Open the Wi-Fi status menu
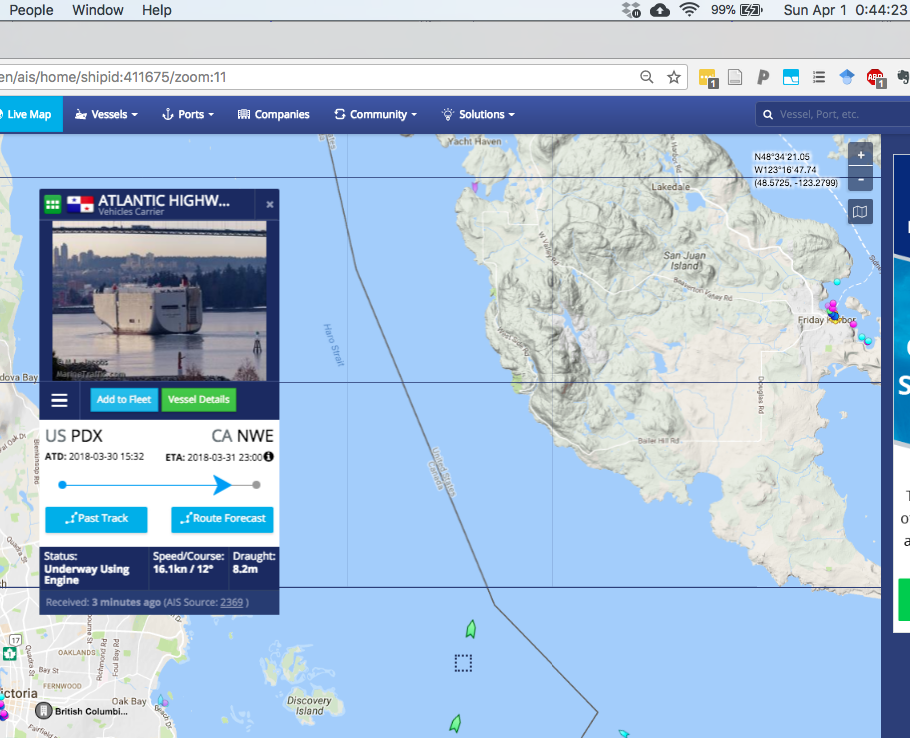Screen dimensions: 910x738 [689, 10]
